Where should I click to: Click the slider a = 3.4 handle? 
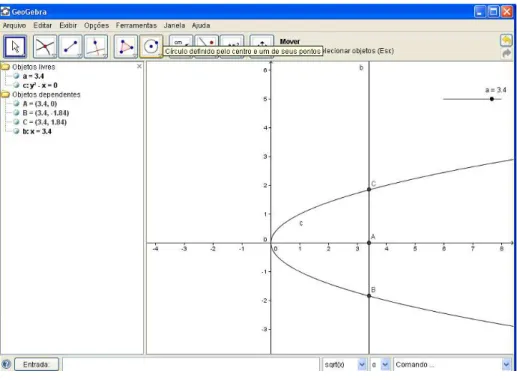492,99
